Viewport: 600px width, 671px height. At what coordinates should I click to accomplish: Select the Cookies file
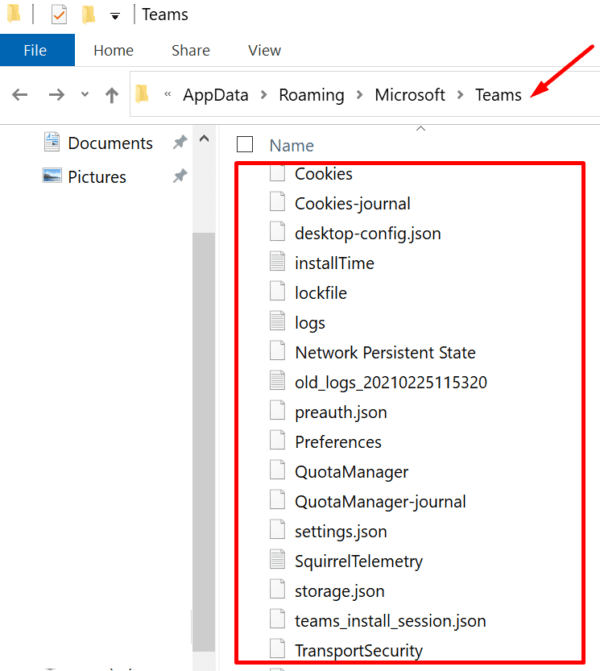coord(324,174)
